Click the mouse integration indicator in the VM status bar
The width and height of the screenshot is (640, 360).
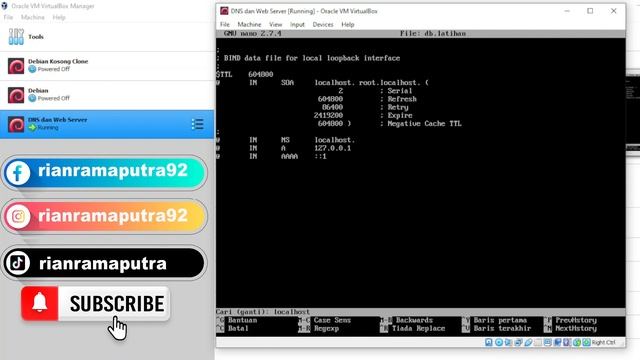577,342
